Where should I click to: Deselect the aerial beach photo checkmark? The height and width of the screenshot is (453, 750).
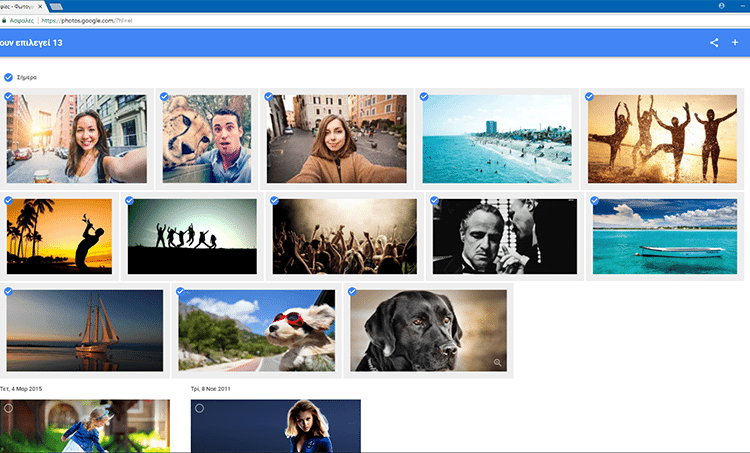pos(424,97)
